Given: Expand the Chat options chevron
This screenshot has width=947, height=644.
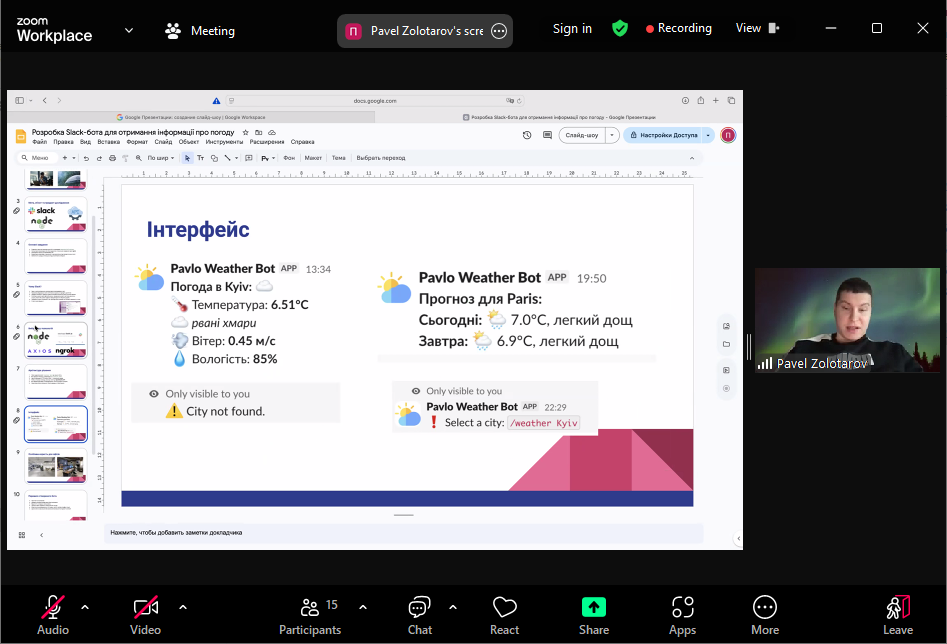Looking at the screenshot, I should (x=452, y=606).
